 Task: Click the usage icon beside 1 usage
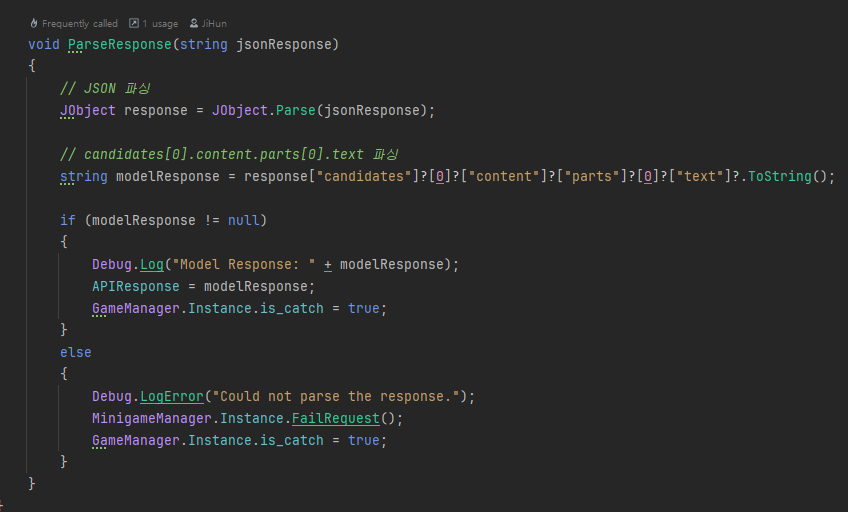(x=133, y=23)
